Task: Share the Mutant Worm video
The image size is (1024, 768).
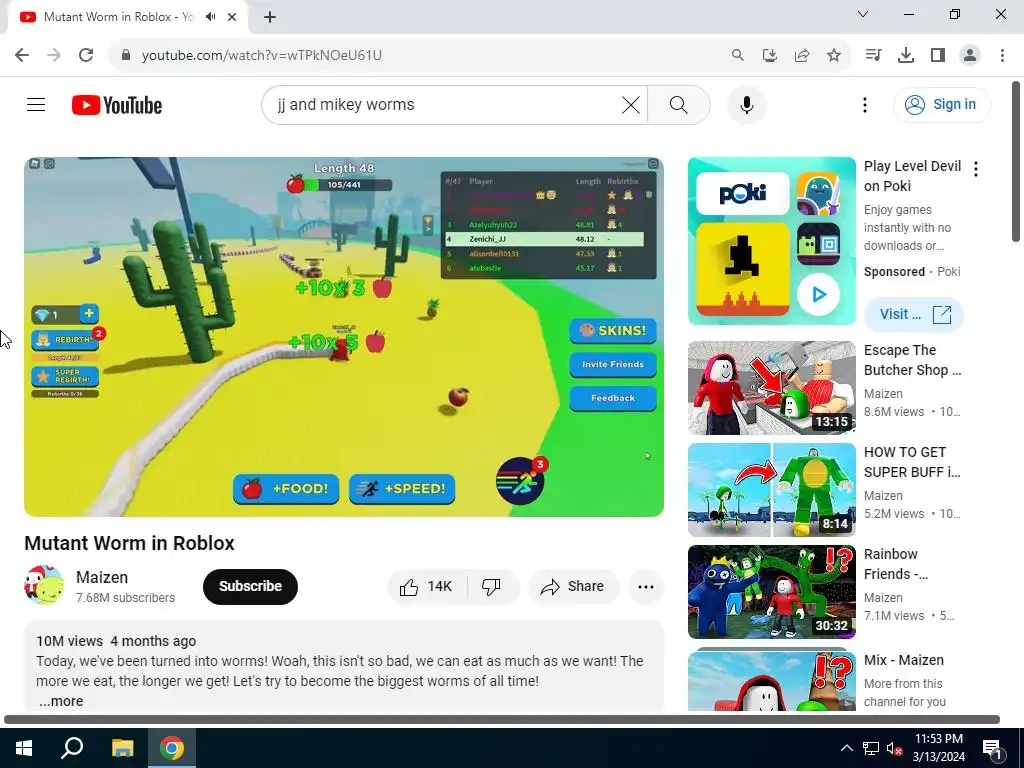Action: click(573, 586)
